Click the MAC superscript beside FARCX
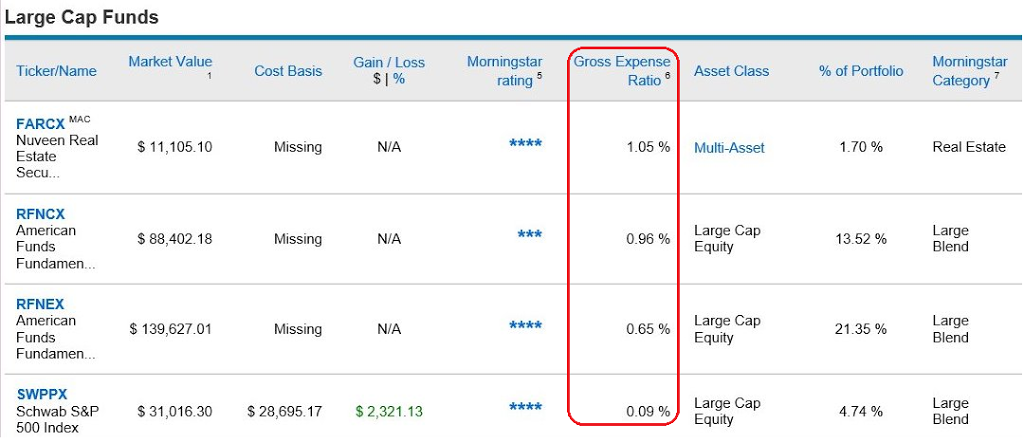This screenshot has width=1024, height=443. point(79,119)
